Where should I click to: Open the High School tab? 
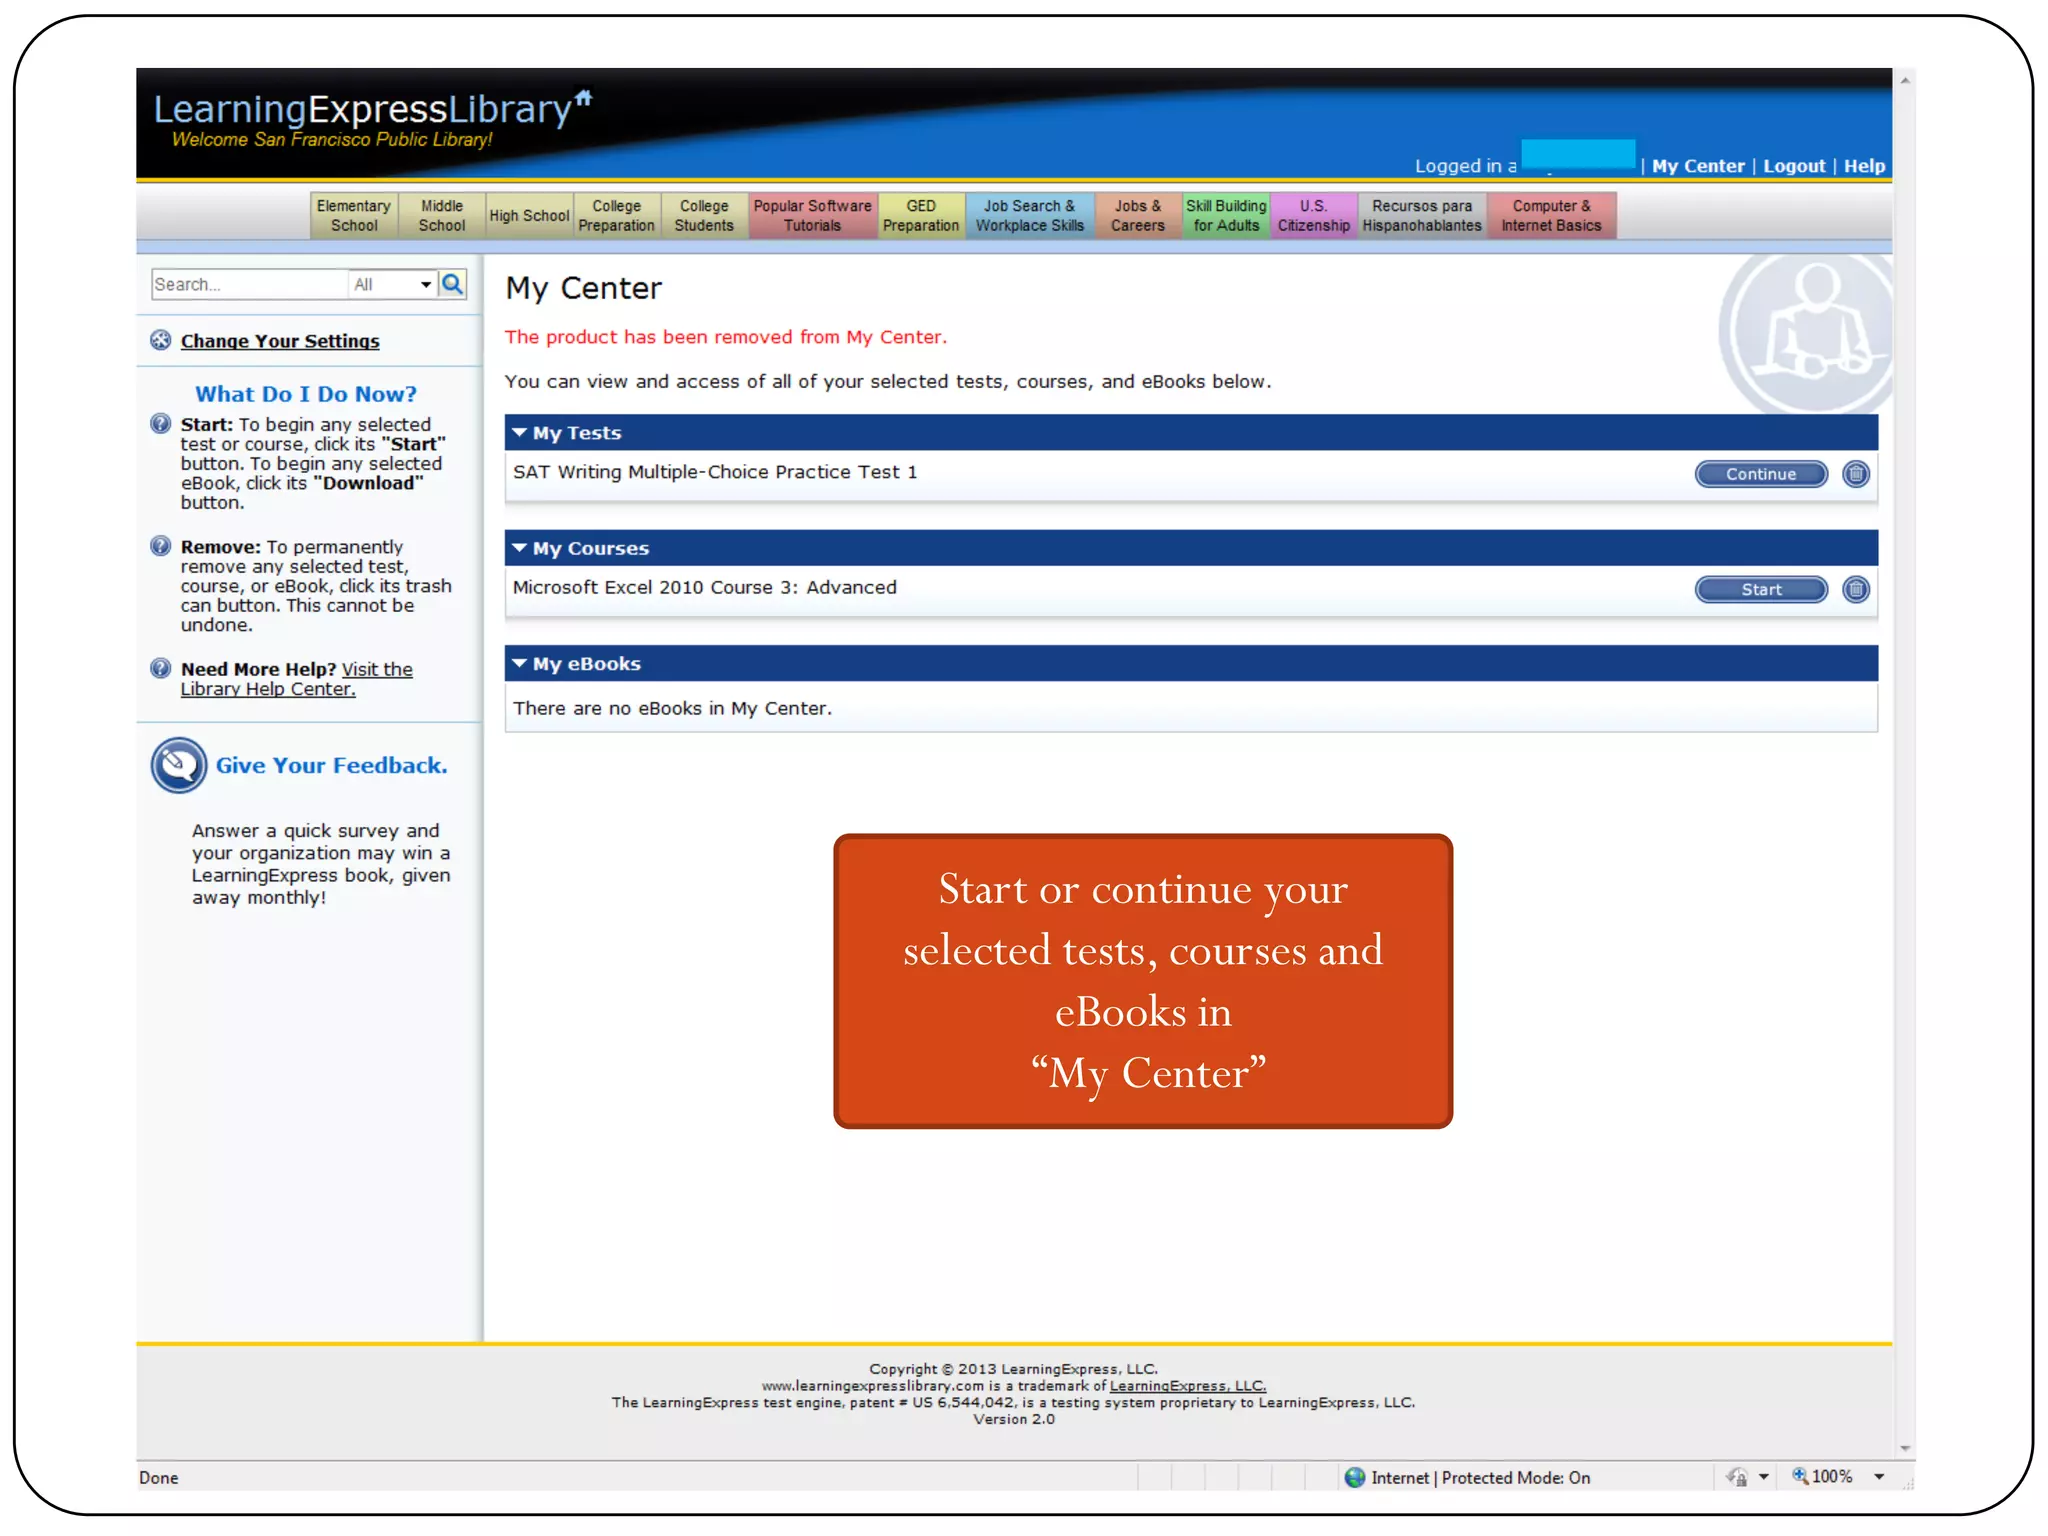529,215
